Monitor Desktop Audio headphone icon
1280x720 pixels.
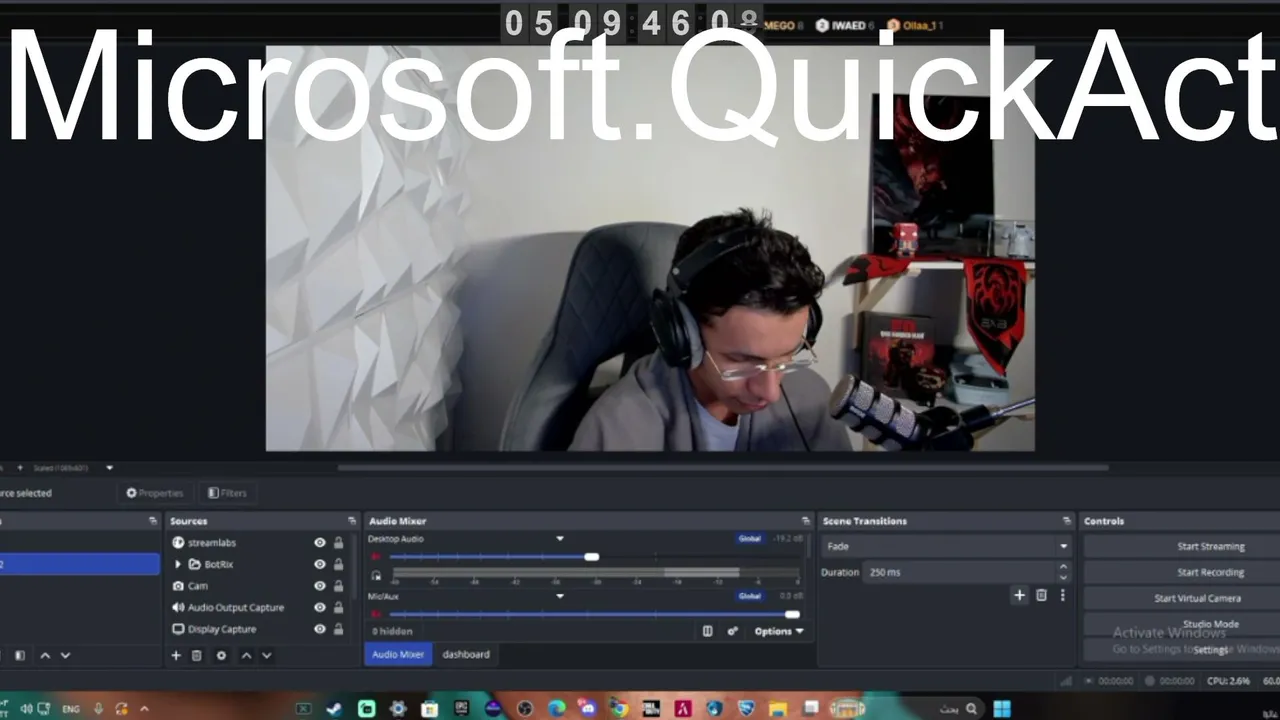[x=376, y=576]
